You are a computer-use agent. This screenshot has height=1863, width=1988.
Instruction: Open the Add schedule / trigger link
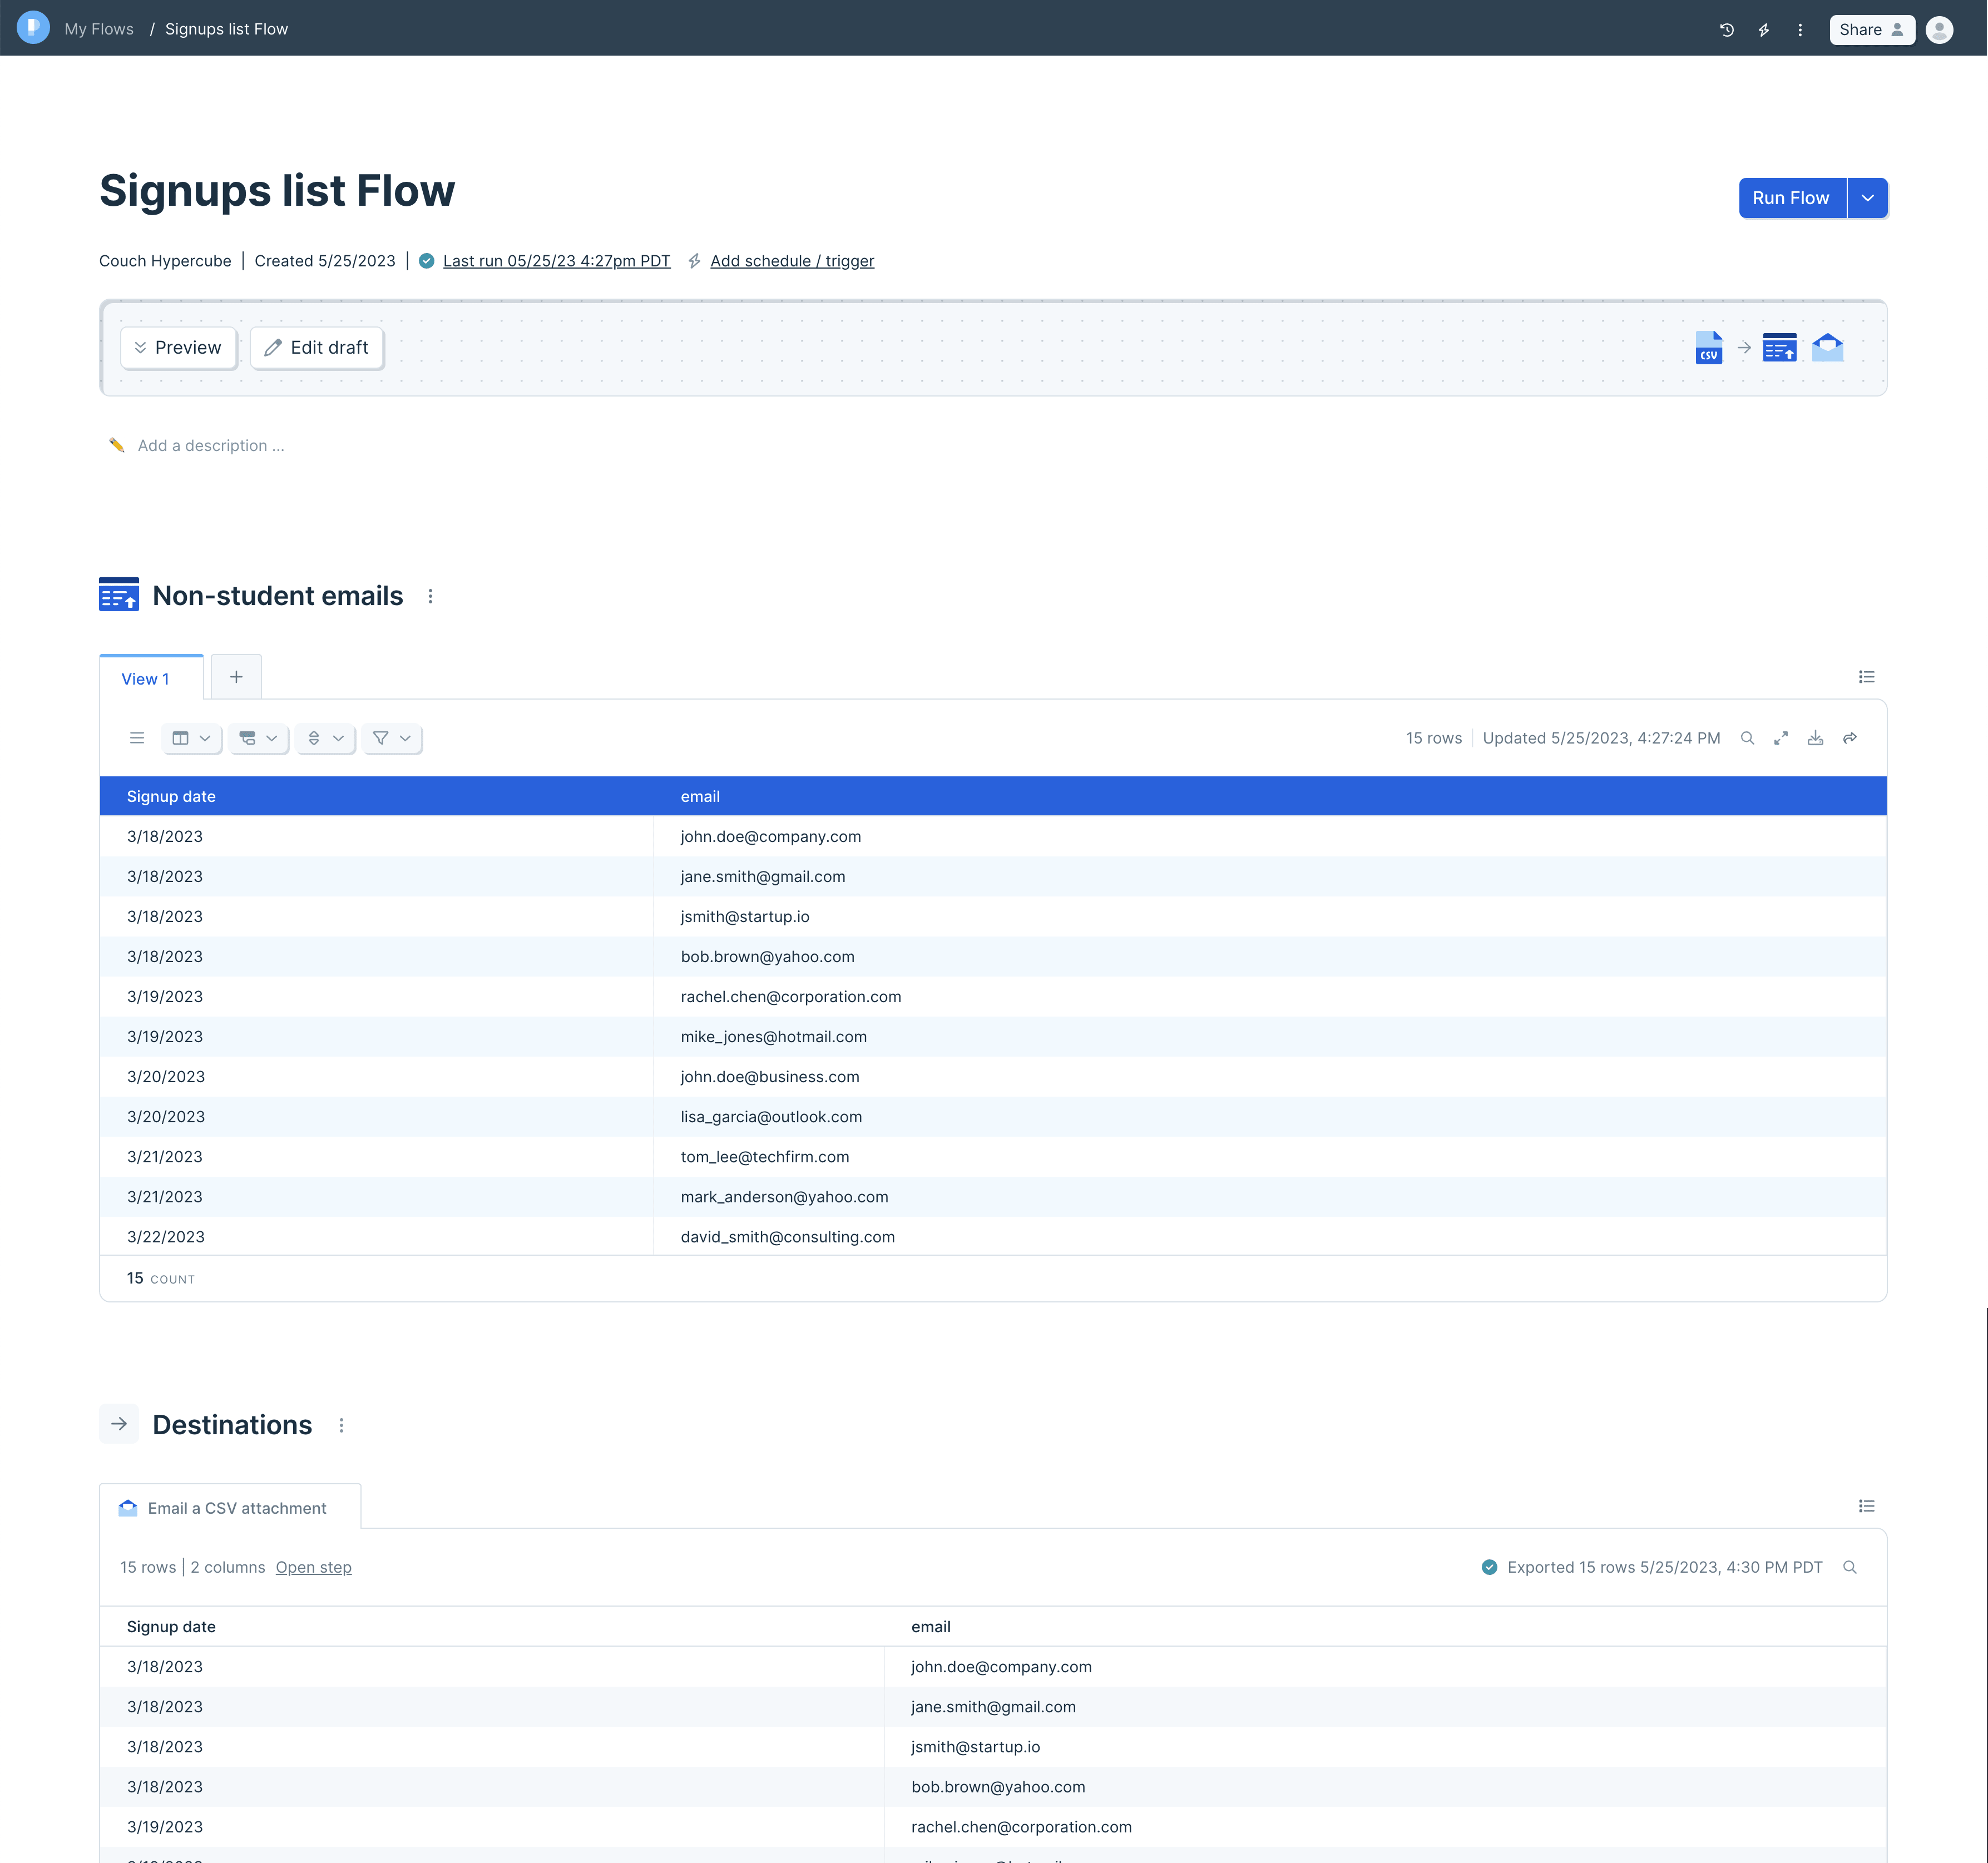[791, 261]
